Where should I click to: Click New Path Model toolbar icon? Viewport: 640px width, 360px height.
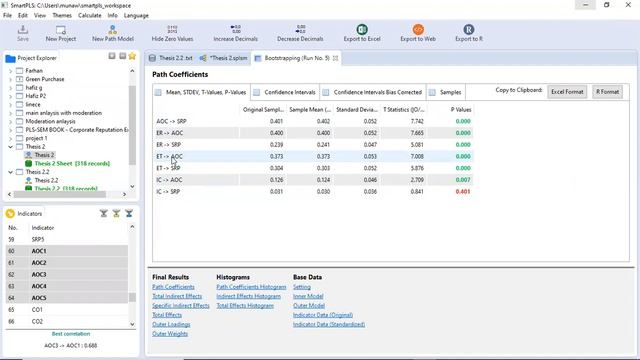(113, 33)
